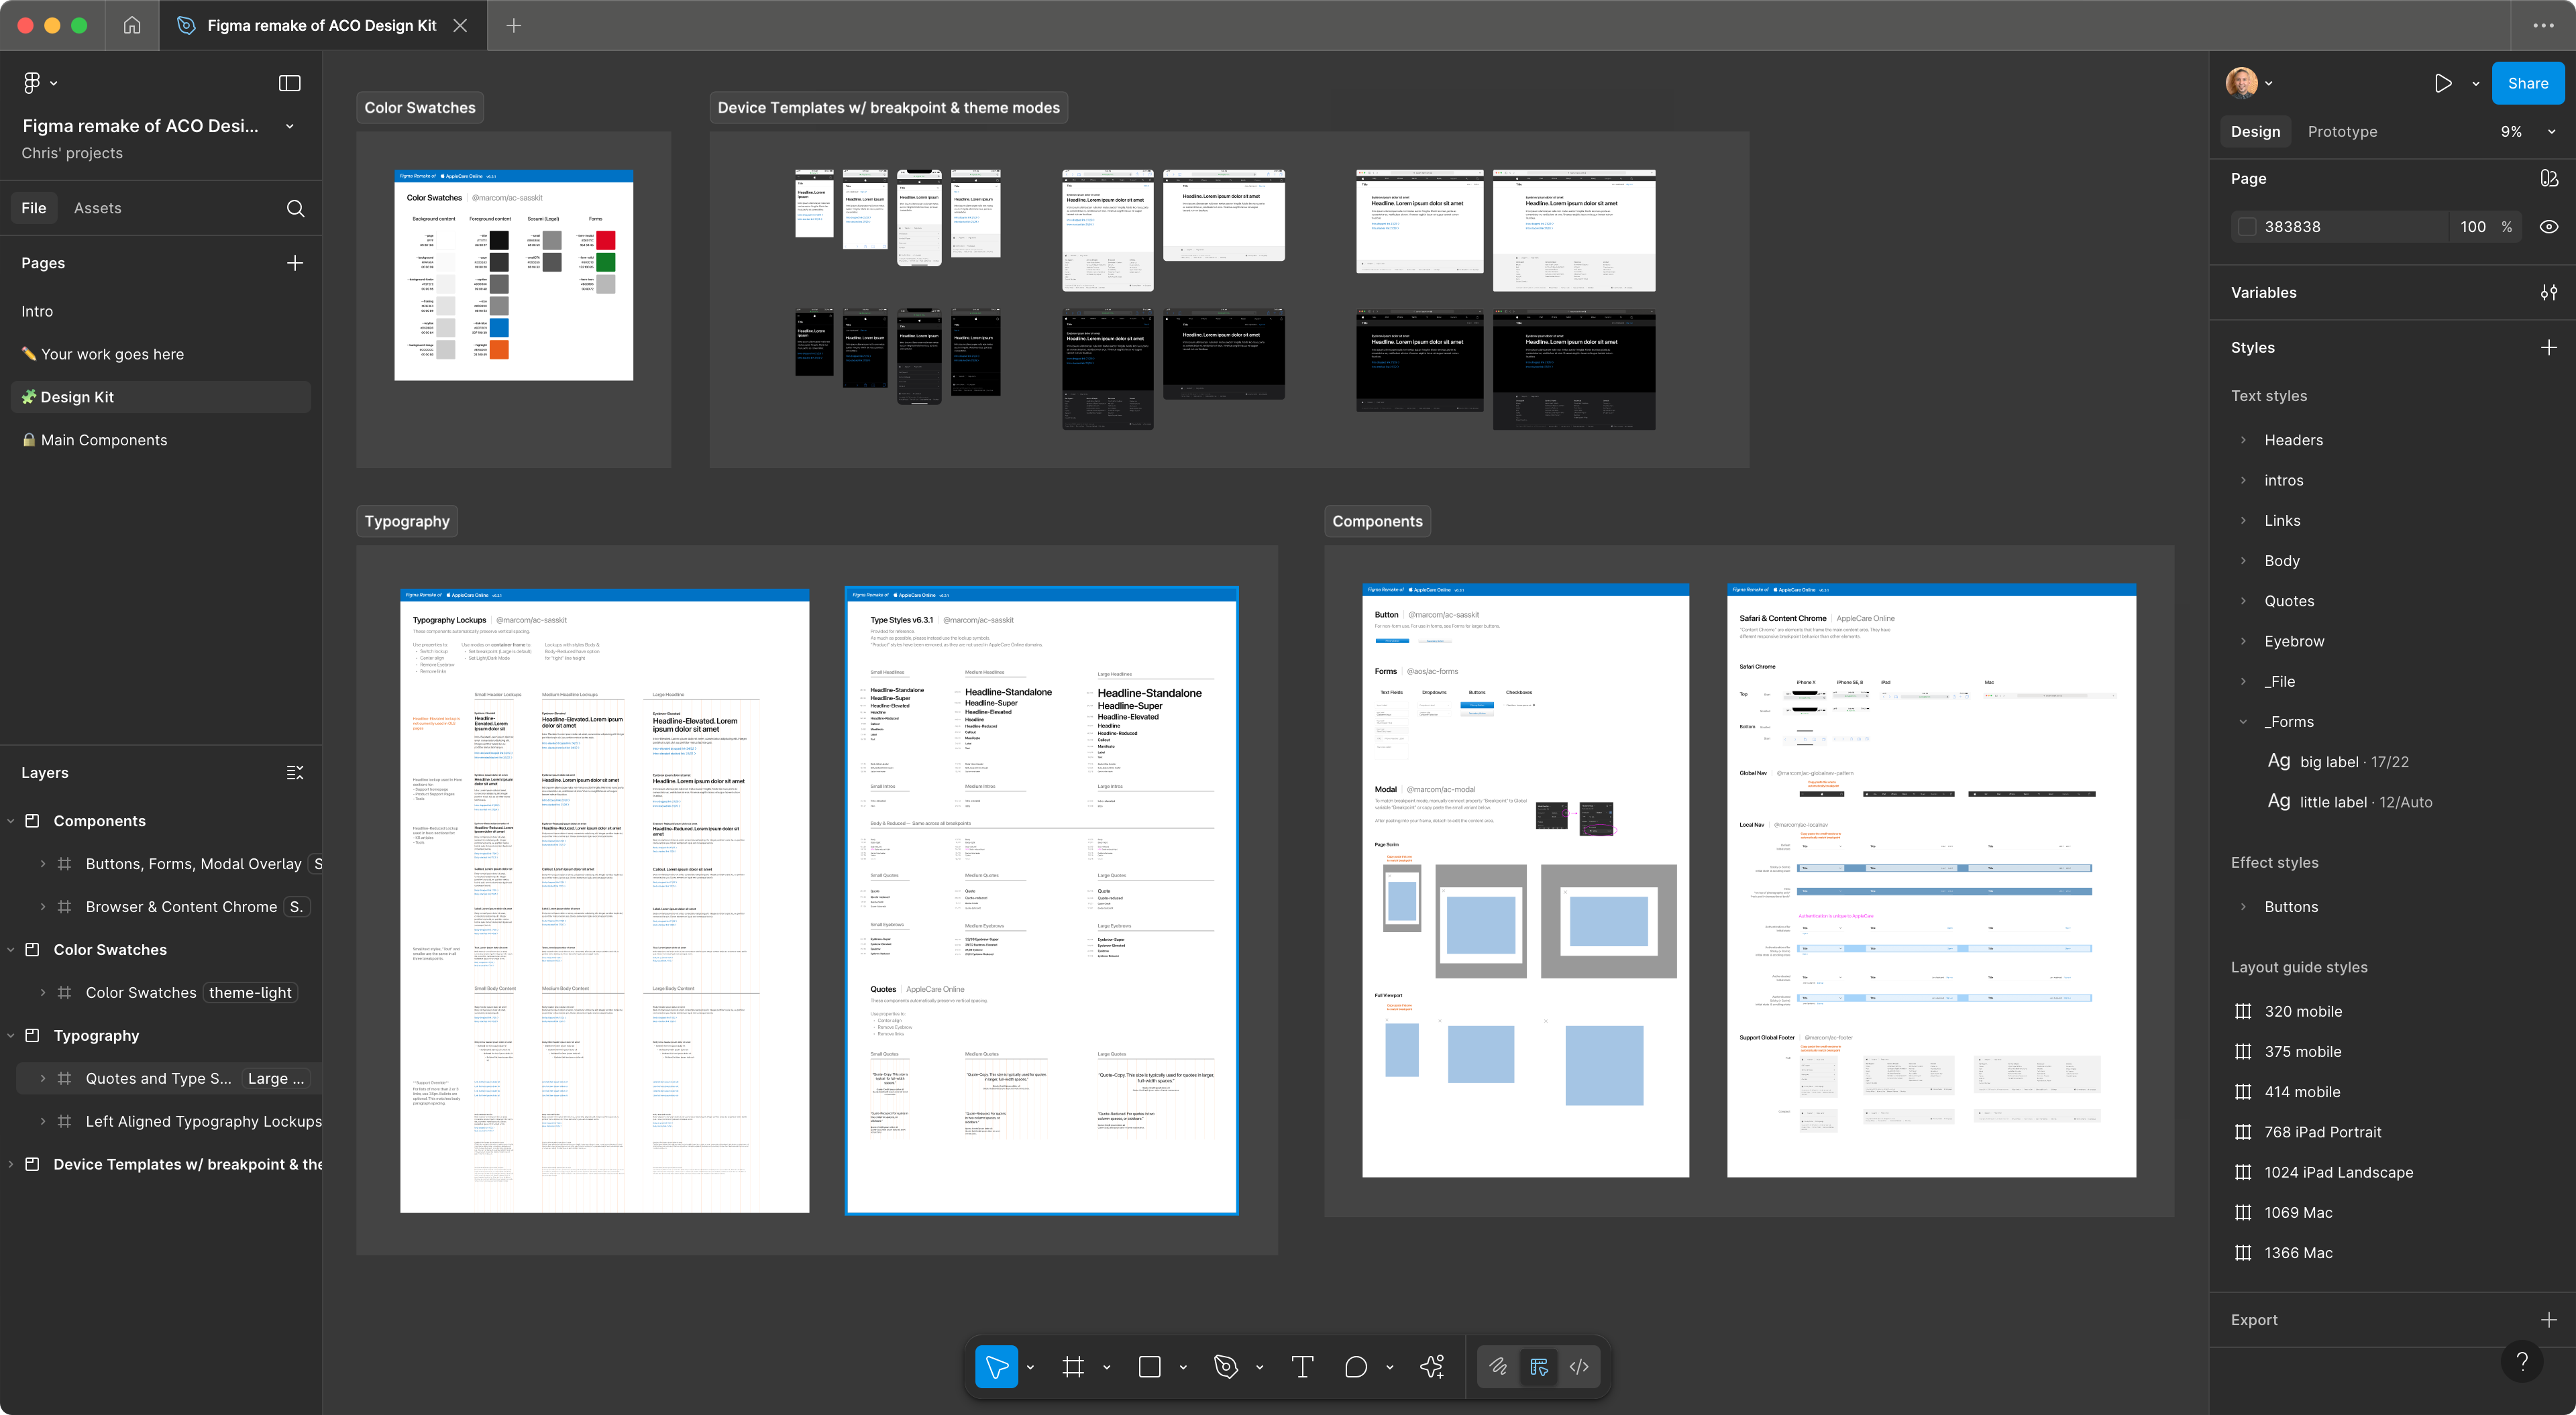Click the blue Share button
Viewport: 2576px width, 1415px height.
tap(2527, 83)
